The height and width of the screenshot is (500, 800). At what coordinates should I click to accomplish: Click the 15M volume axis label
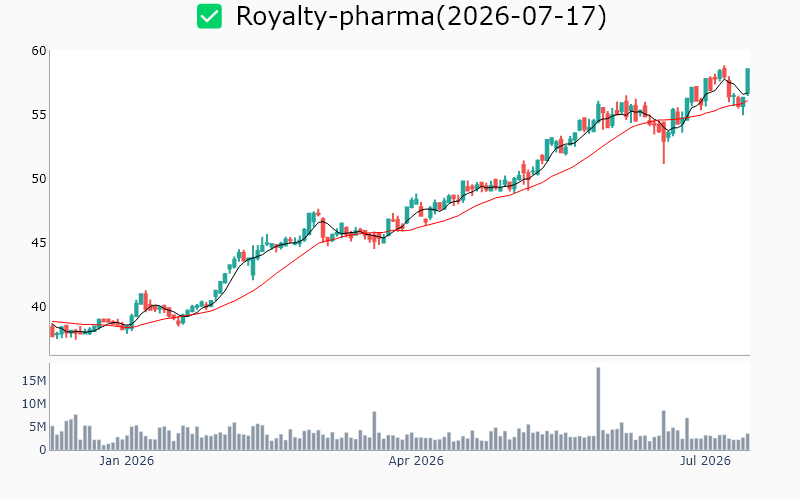(x=34, y=381)
